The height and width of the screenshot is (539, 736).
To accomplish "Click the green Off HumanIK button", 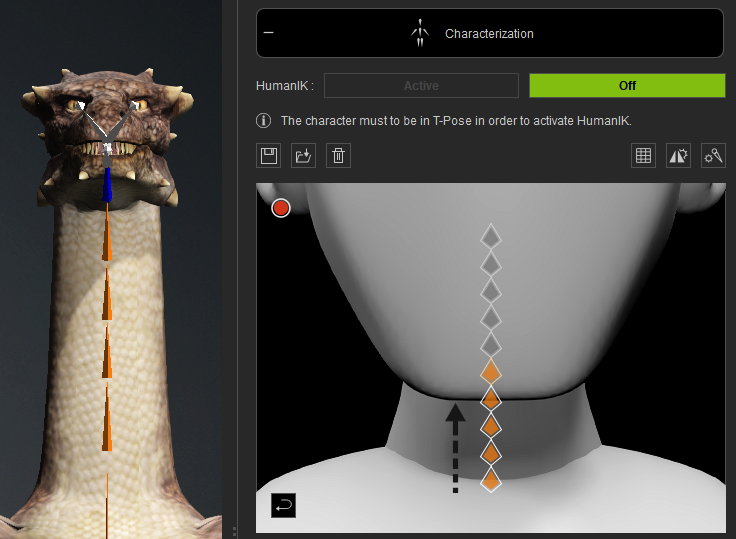I will (627, 85).
